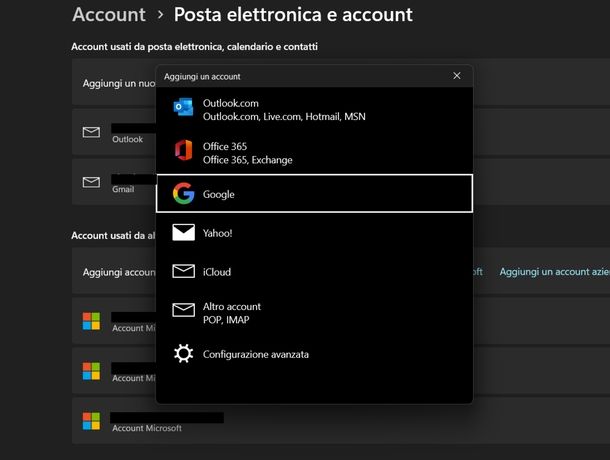Click the 'Account usati da posta elettronica' heading
Screen dimensions: 610x460
[194, 47]
